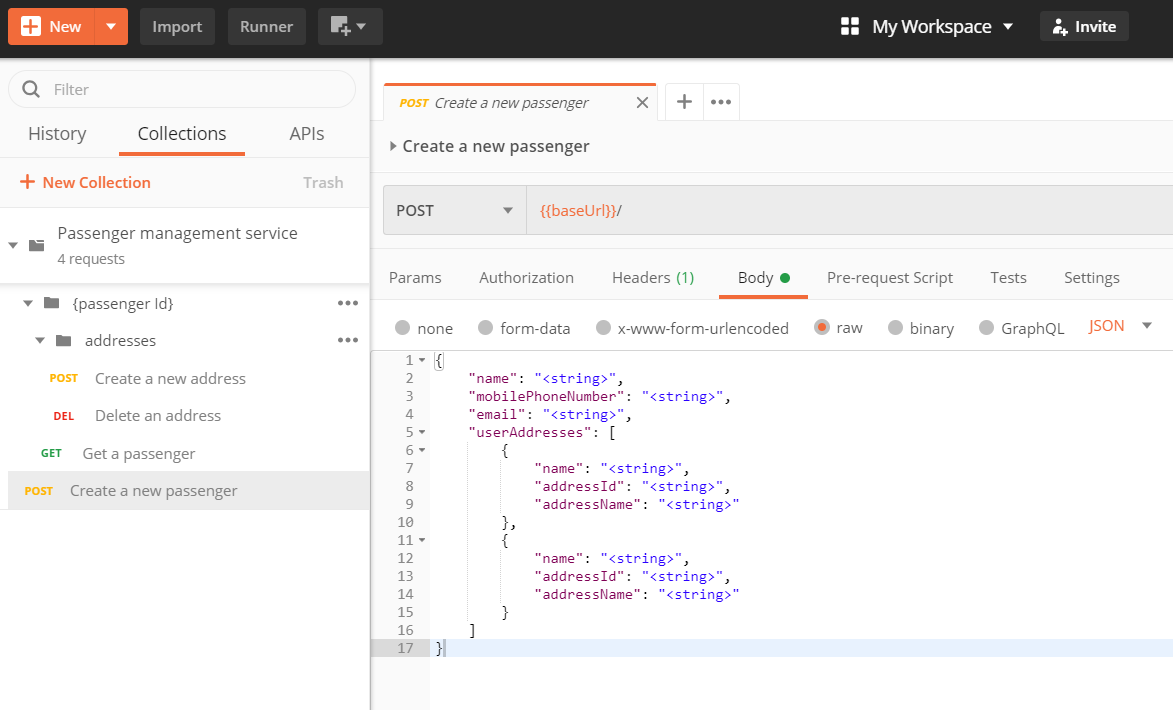Screen dimensions: 1173x710
Task: Switch to the History tab
Action: pyautogui.click(x=57, y=134)
